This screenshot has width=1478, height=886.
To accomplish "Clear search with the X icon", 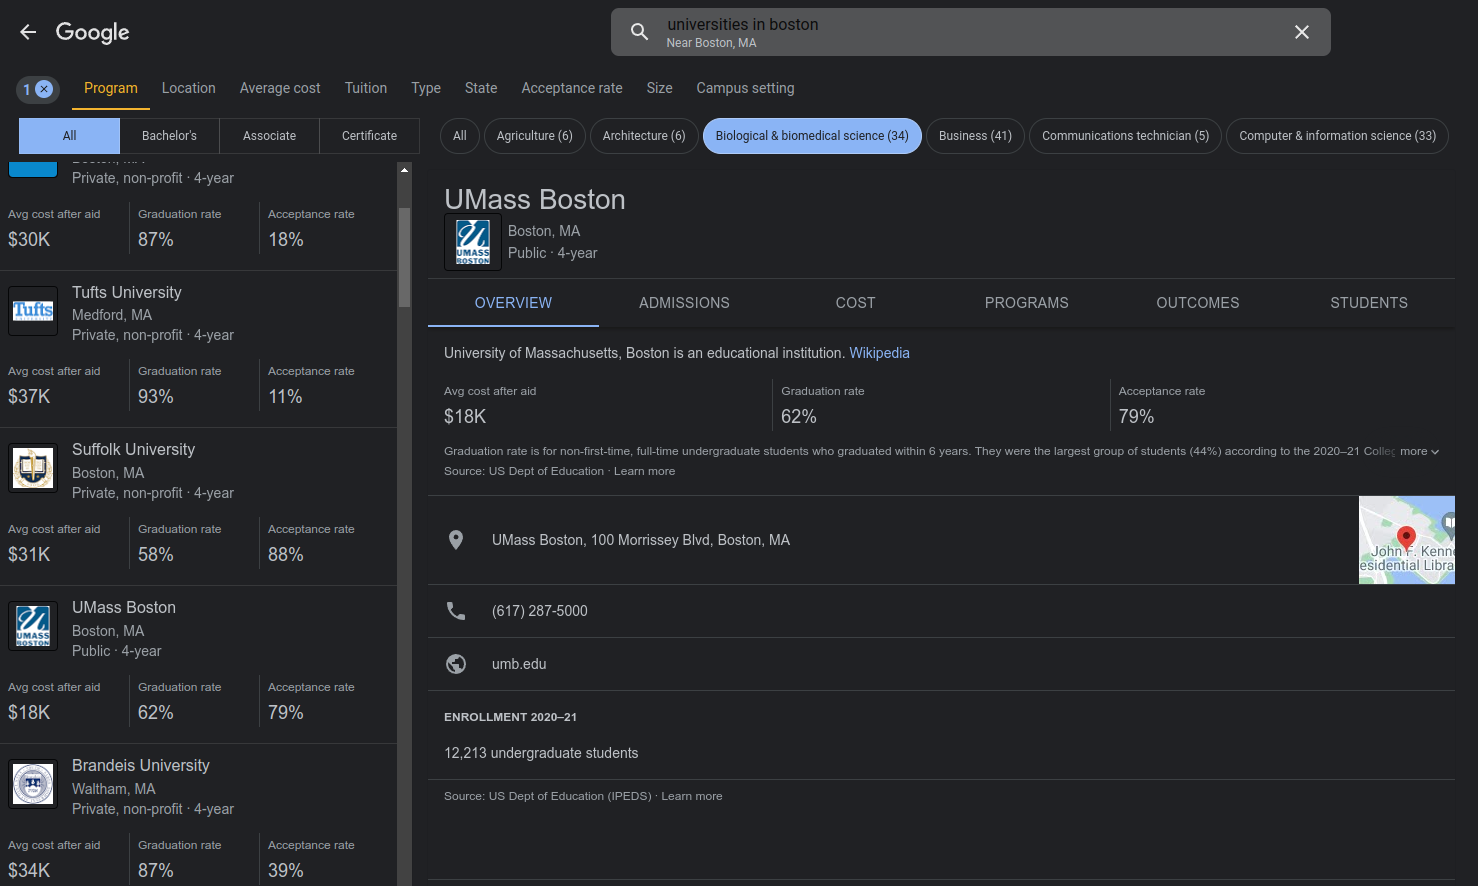I will [x=1302, y=32].
